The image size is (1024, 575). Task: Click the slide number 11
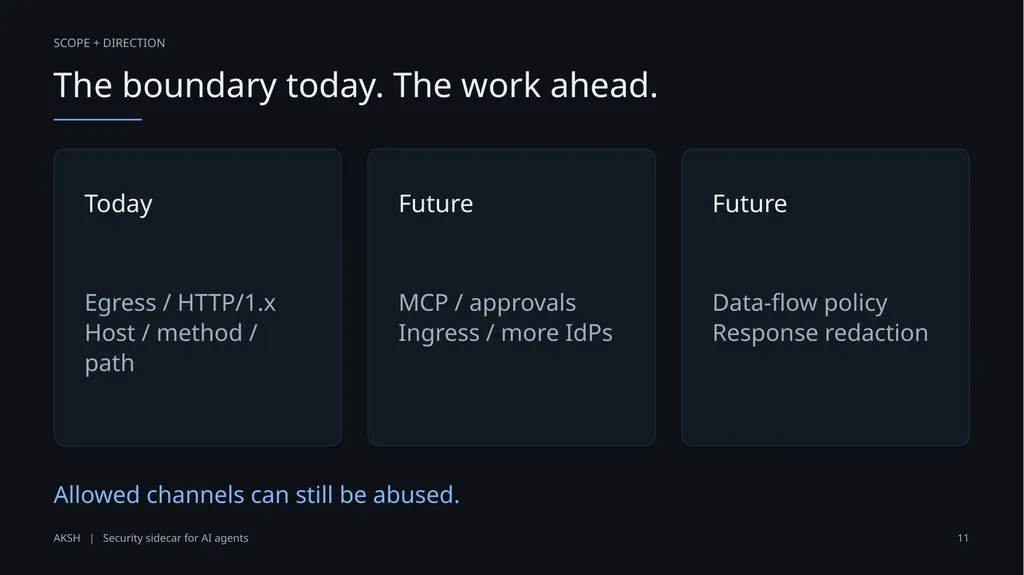963,538
